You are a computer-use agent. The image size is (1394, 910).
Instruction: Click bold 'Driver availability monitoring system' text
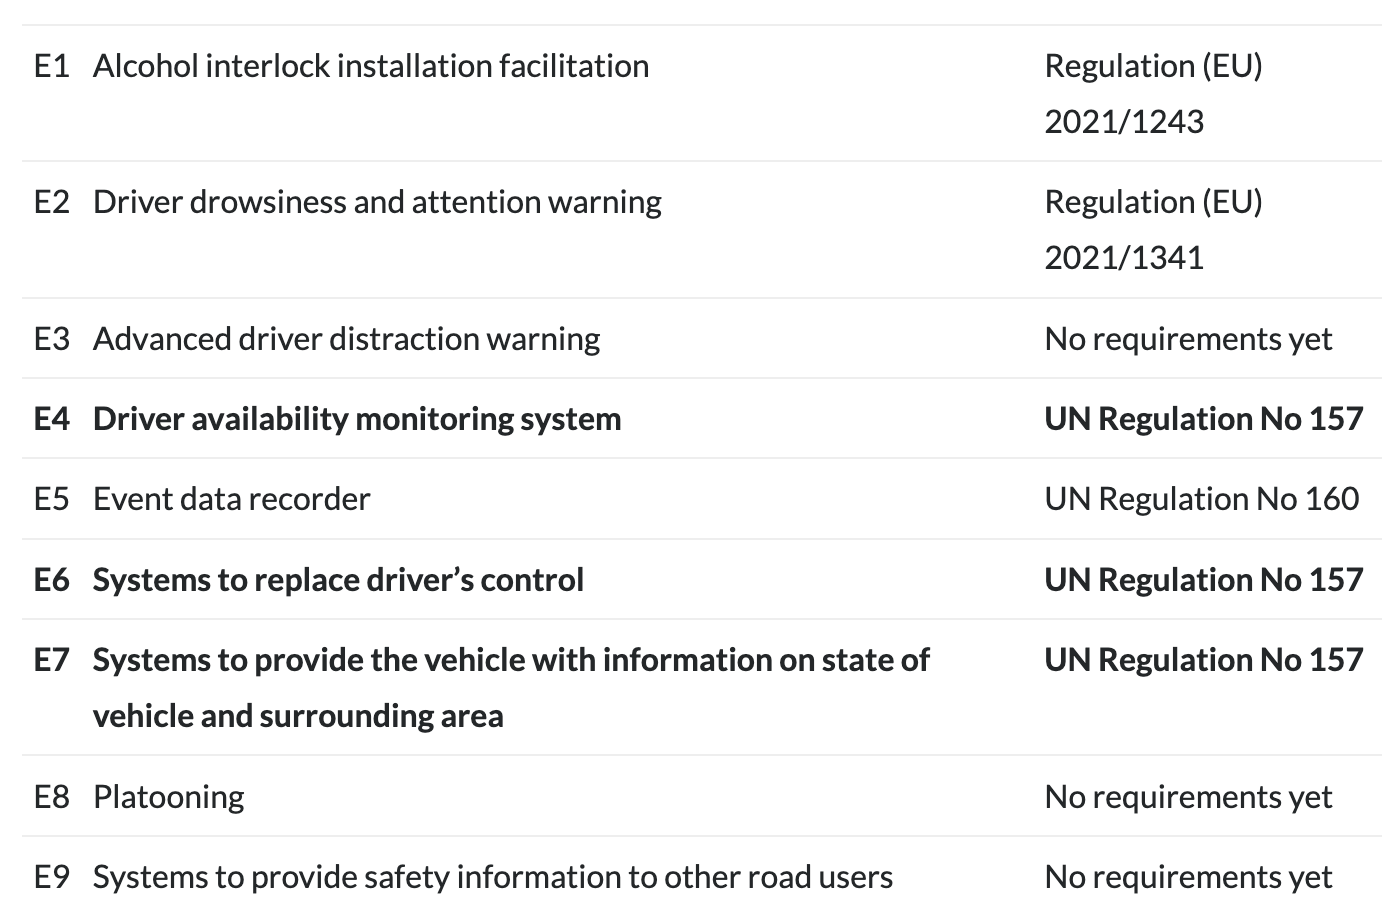(357, 419)
